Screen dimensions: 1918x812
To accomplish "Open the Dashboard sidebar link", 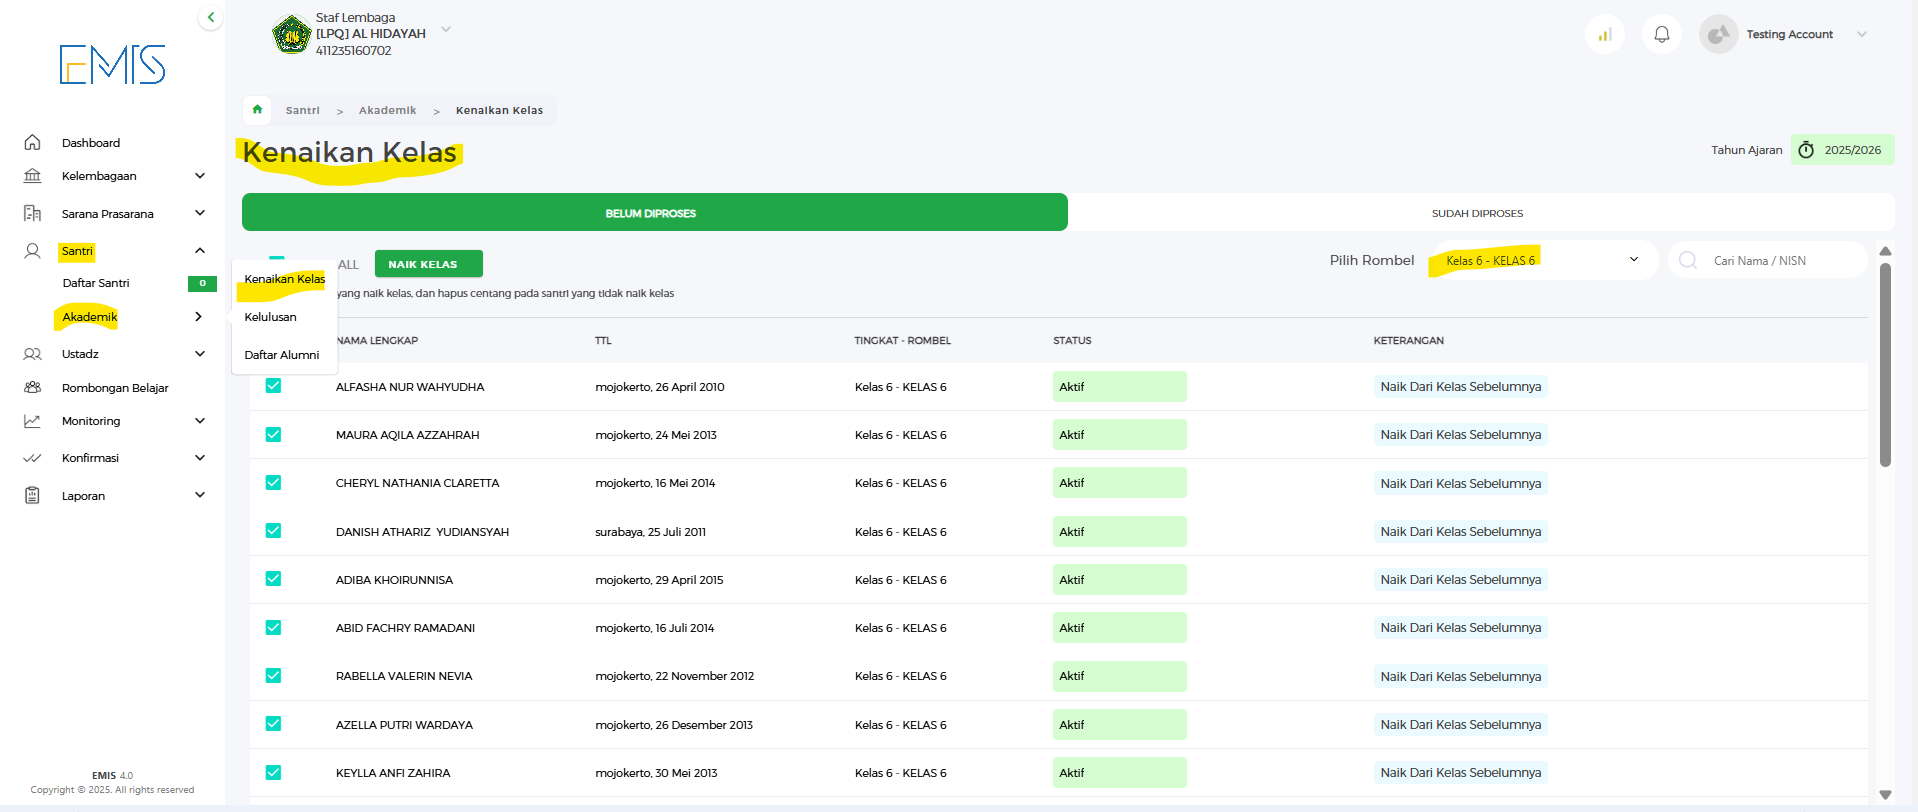I will coord(91,143).
